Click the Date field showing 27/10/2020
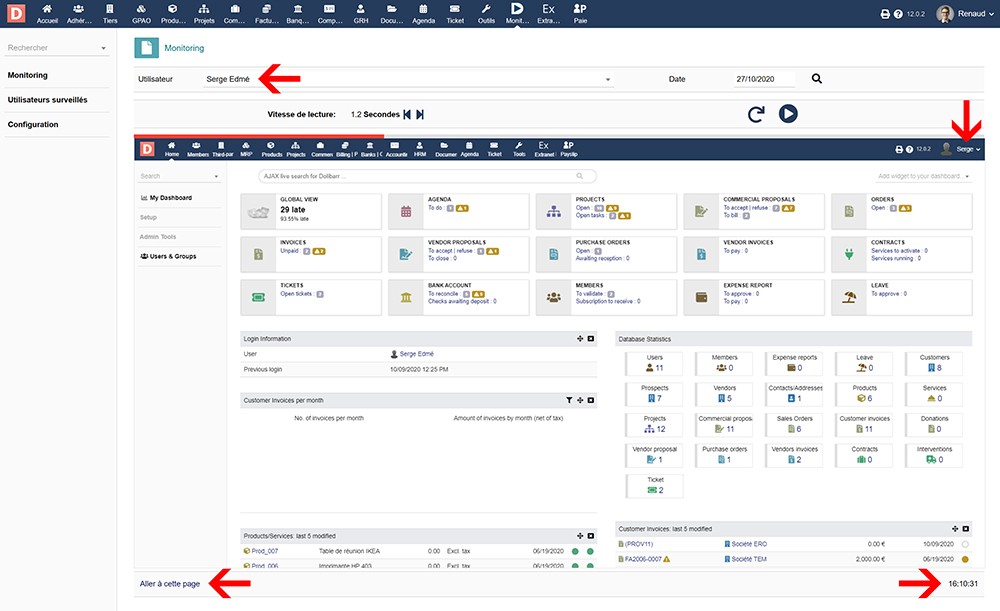The image size is (1000, 611). point(764,79)
